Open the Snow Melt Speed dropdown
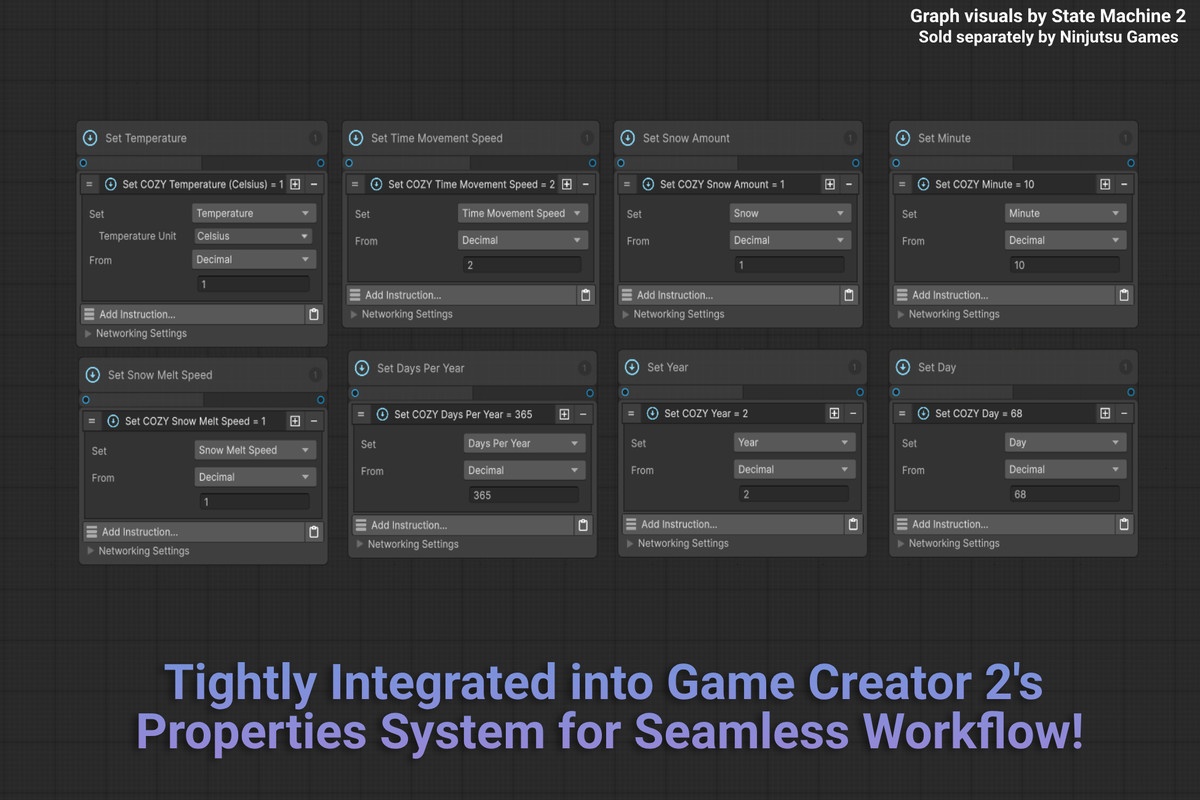Image resolution: width=1200 pixels, height=800 pixels. tap(255, 450)
